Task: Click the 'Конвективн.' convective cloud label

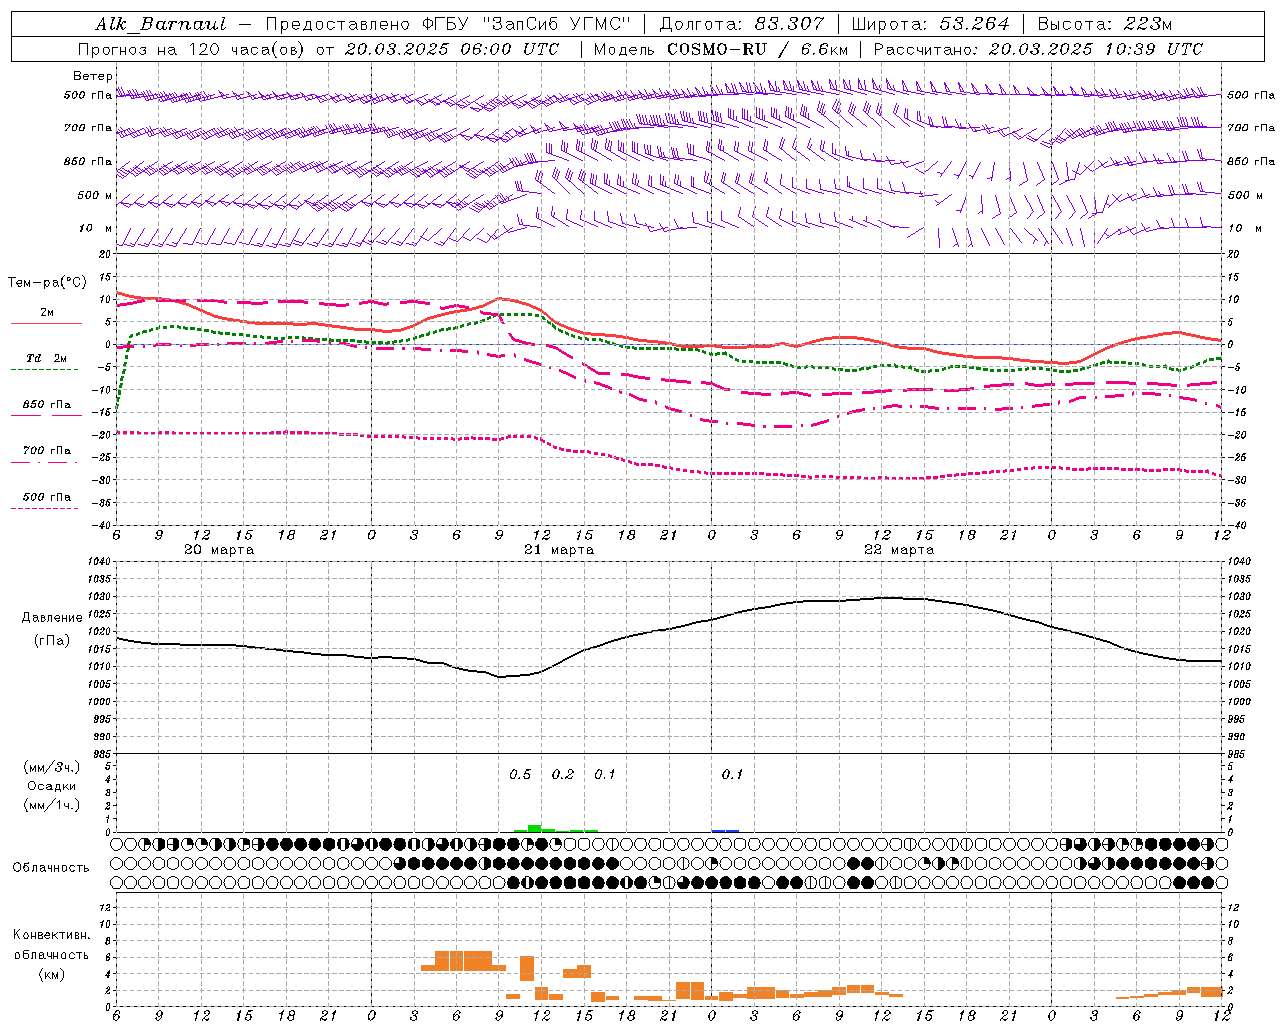Action: 52,936
